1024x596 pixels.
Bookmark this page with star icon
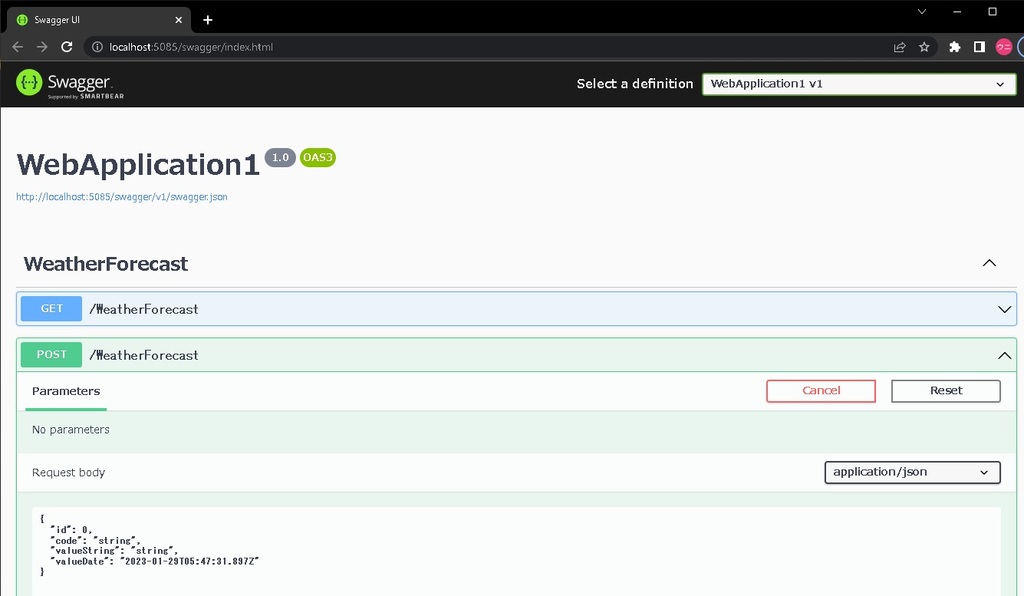924,47
